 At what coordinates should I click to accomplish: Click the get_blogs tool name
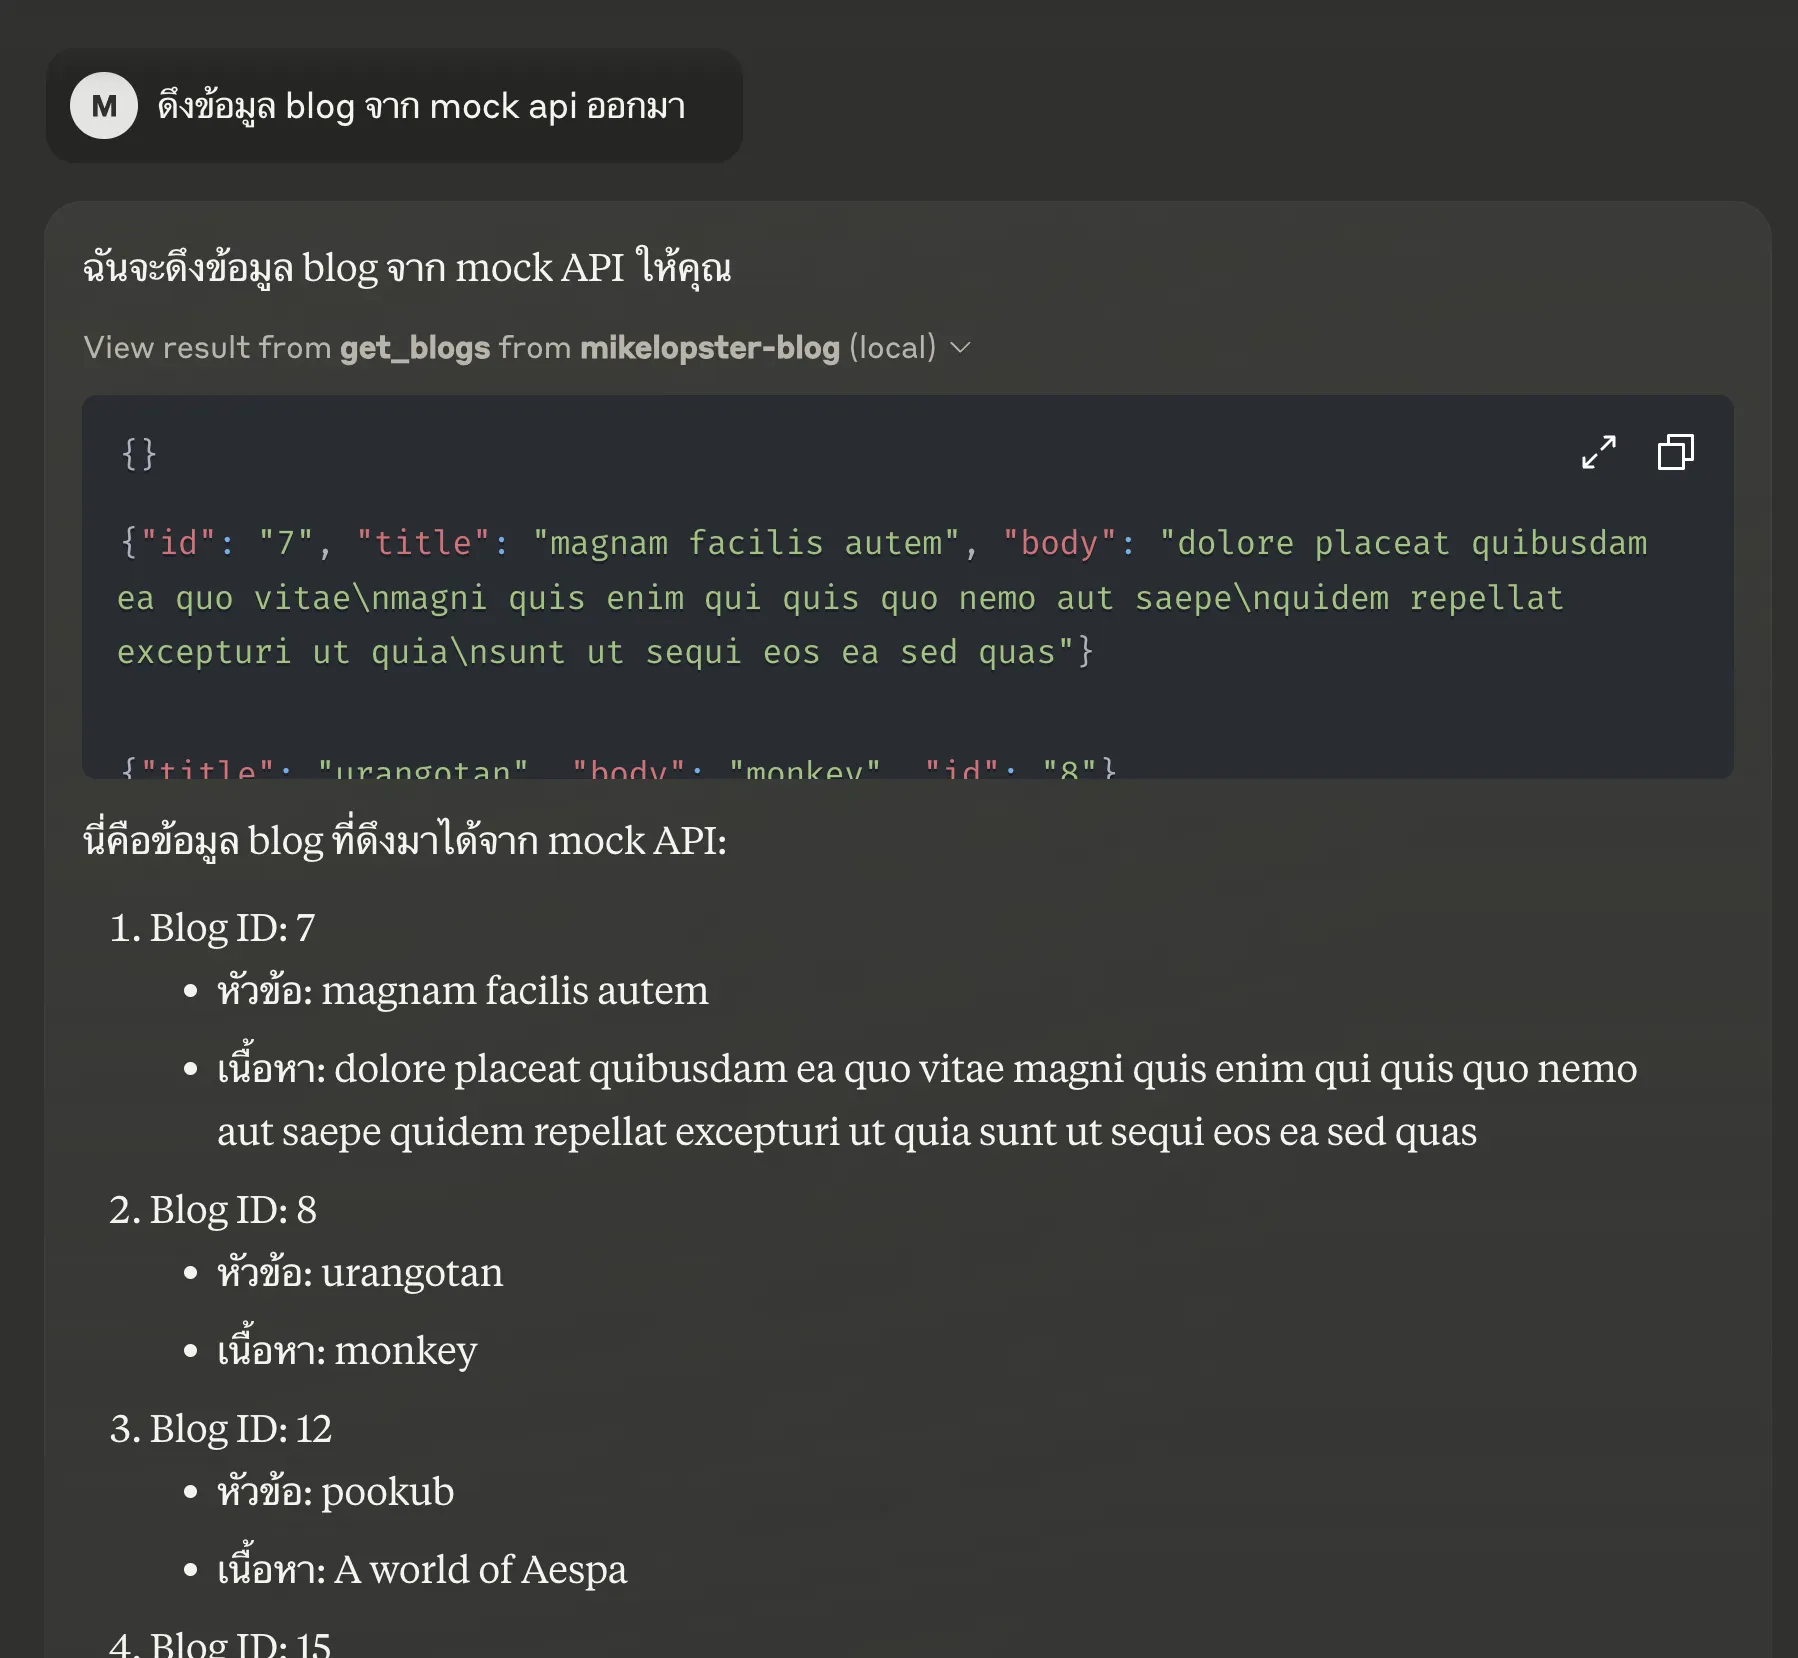click(x=415, y=348)
